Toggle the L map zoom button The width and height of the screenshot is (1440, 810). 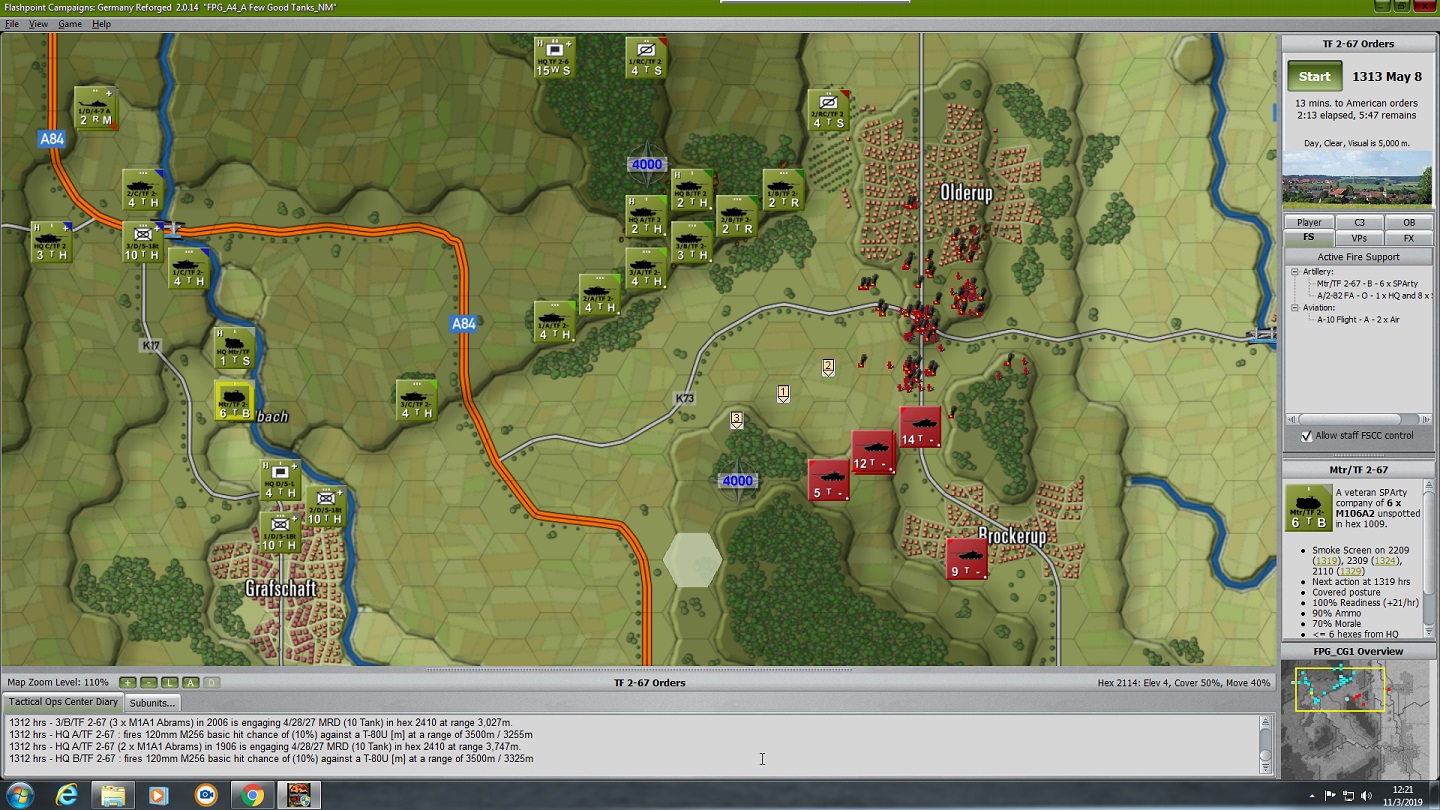click(172, 683)
